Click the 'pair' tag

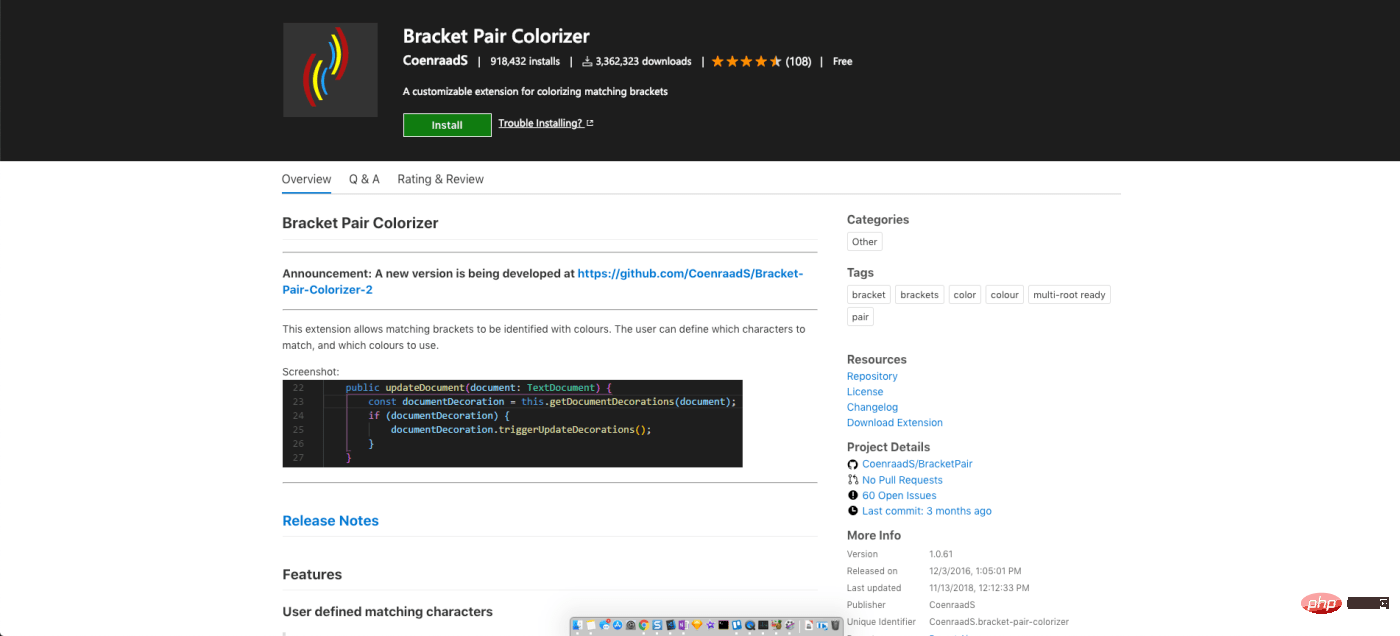pyautogui.click(x=860, y=317)
